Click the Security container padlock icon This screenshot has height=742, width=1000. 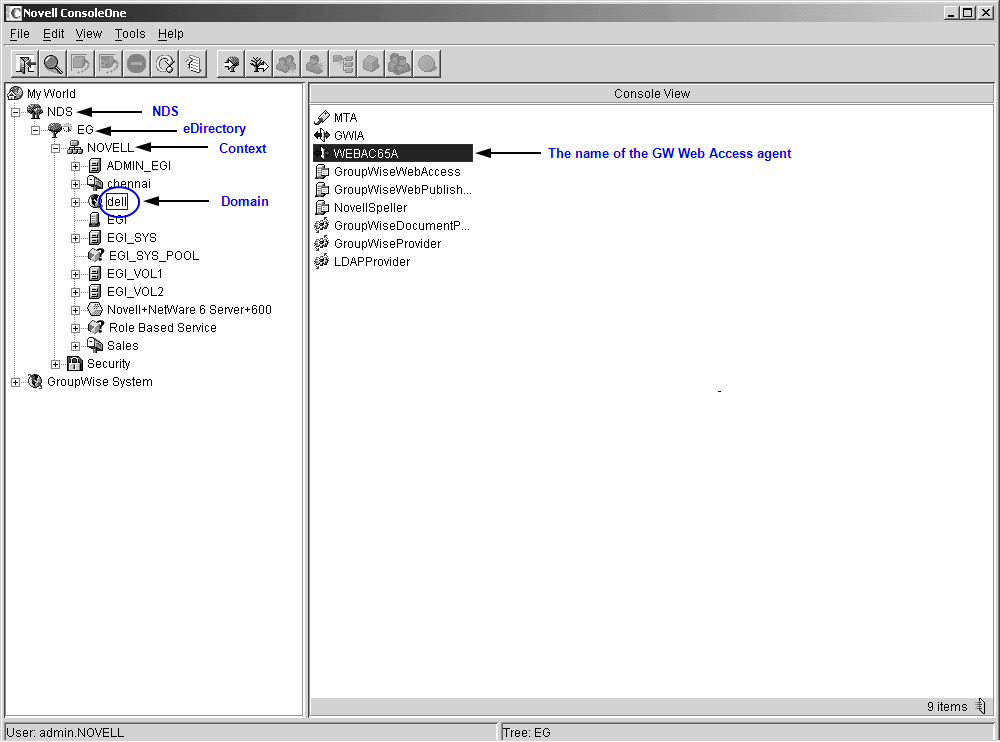click(75, 364)
